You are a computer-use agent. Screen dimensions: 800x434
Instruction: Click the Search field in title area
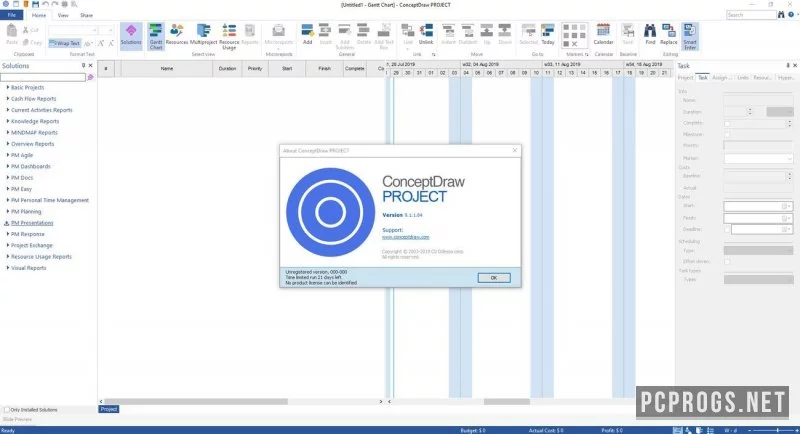point(751,15)
